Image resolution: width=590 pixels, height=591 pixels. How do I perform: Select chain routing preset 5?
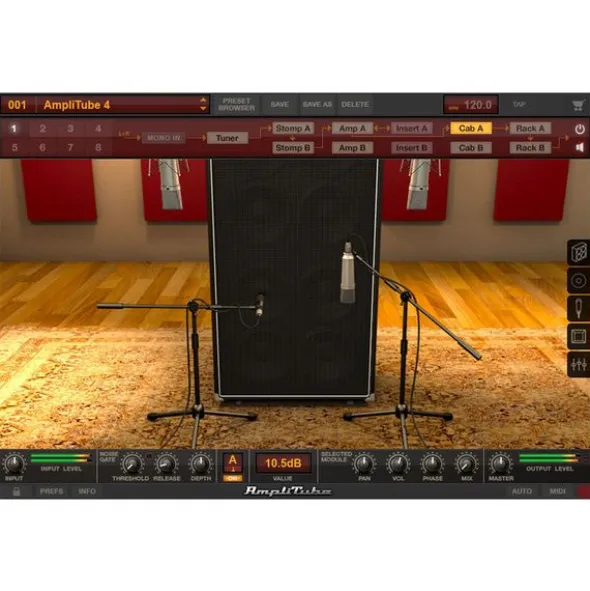[14, 147]
